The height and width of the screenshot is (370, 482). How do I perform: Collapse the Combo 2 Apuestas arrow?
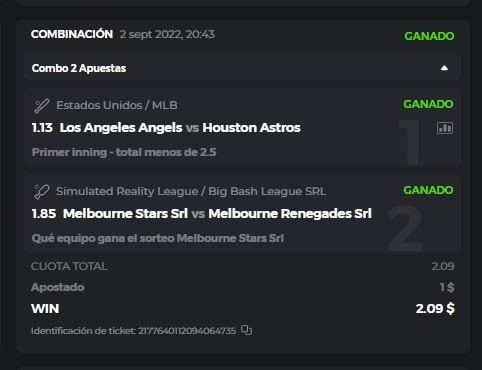tap(444, 68)
